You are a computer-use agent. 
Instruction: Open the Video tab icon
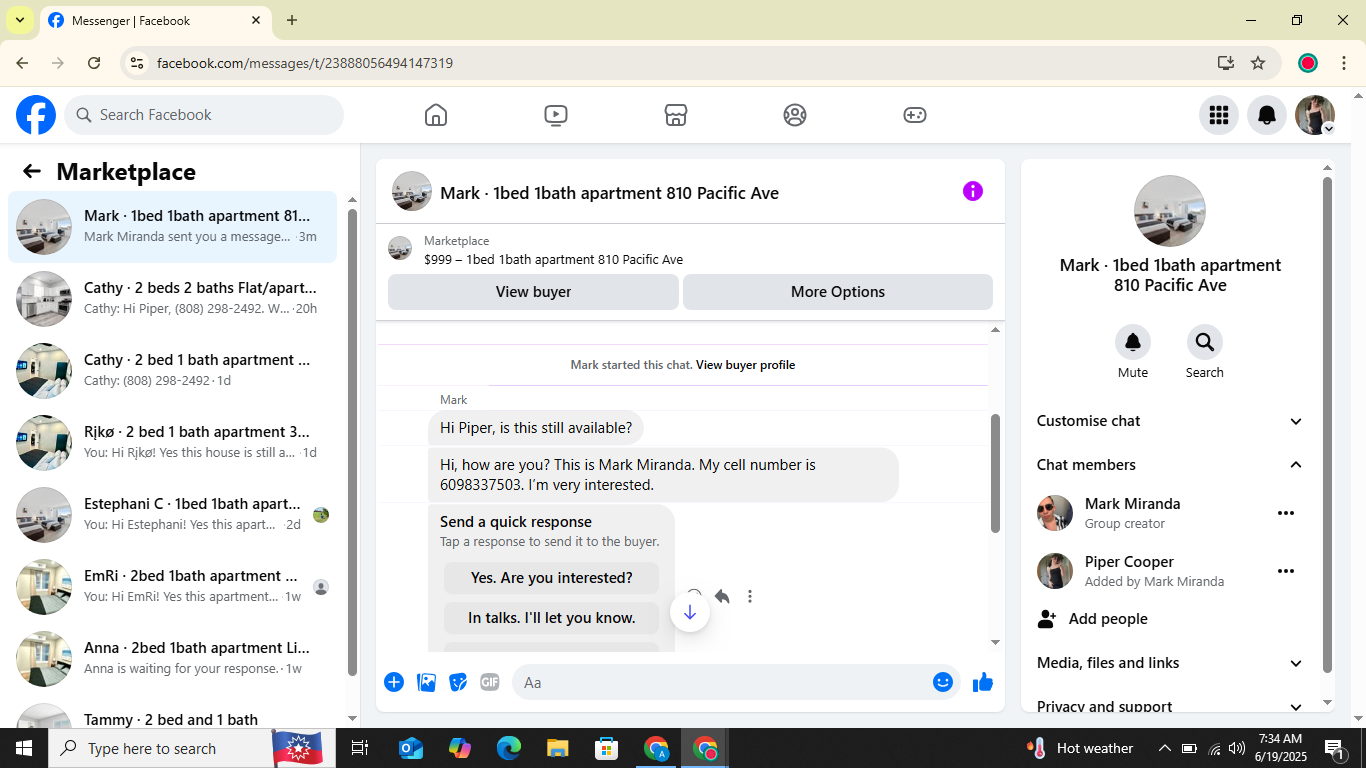click(x=556, y=115)
